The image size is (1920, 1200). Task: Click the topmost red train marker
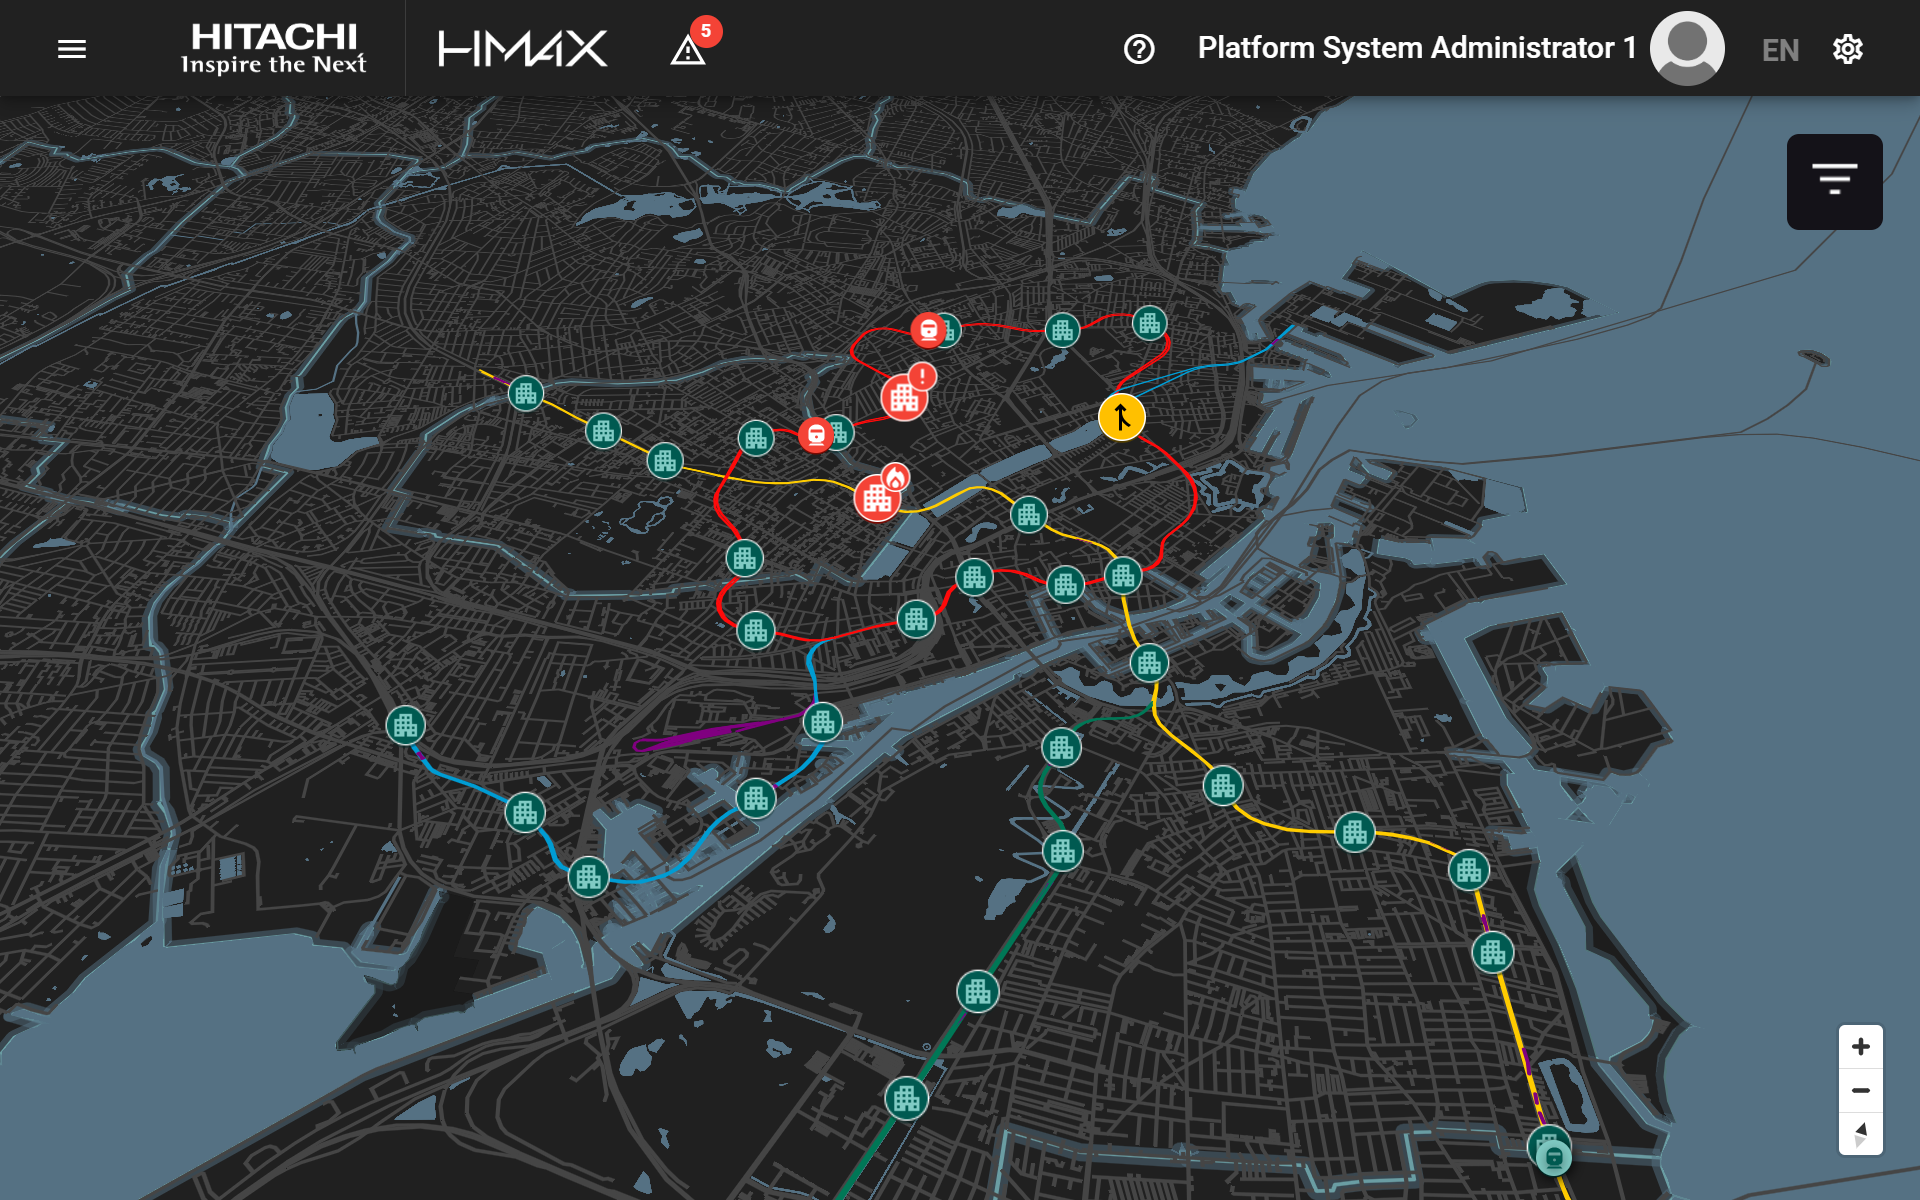pos(928,329)
